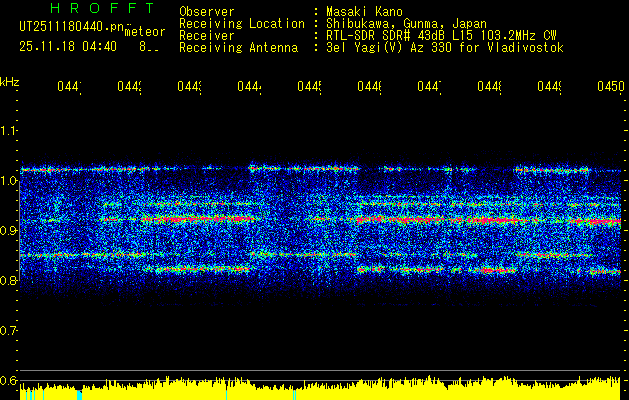Click the 0445 time marker

(309, 86)
